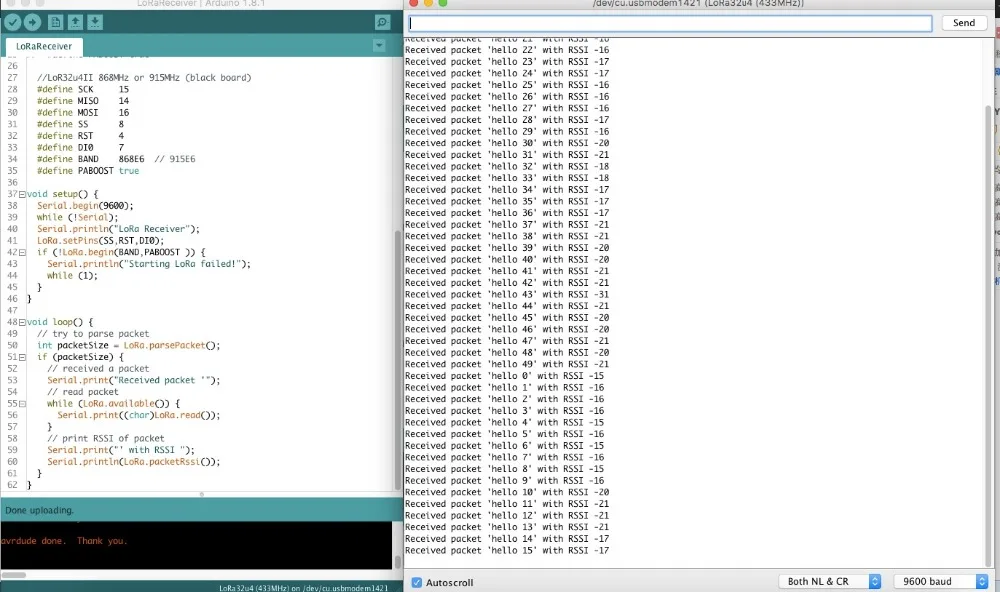Open the tab options dropdown arrow
This screenshot has height=592, width=1000.
click(379, 45)
